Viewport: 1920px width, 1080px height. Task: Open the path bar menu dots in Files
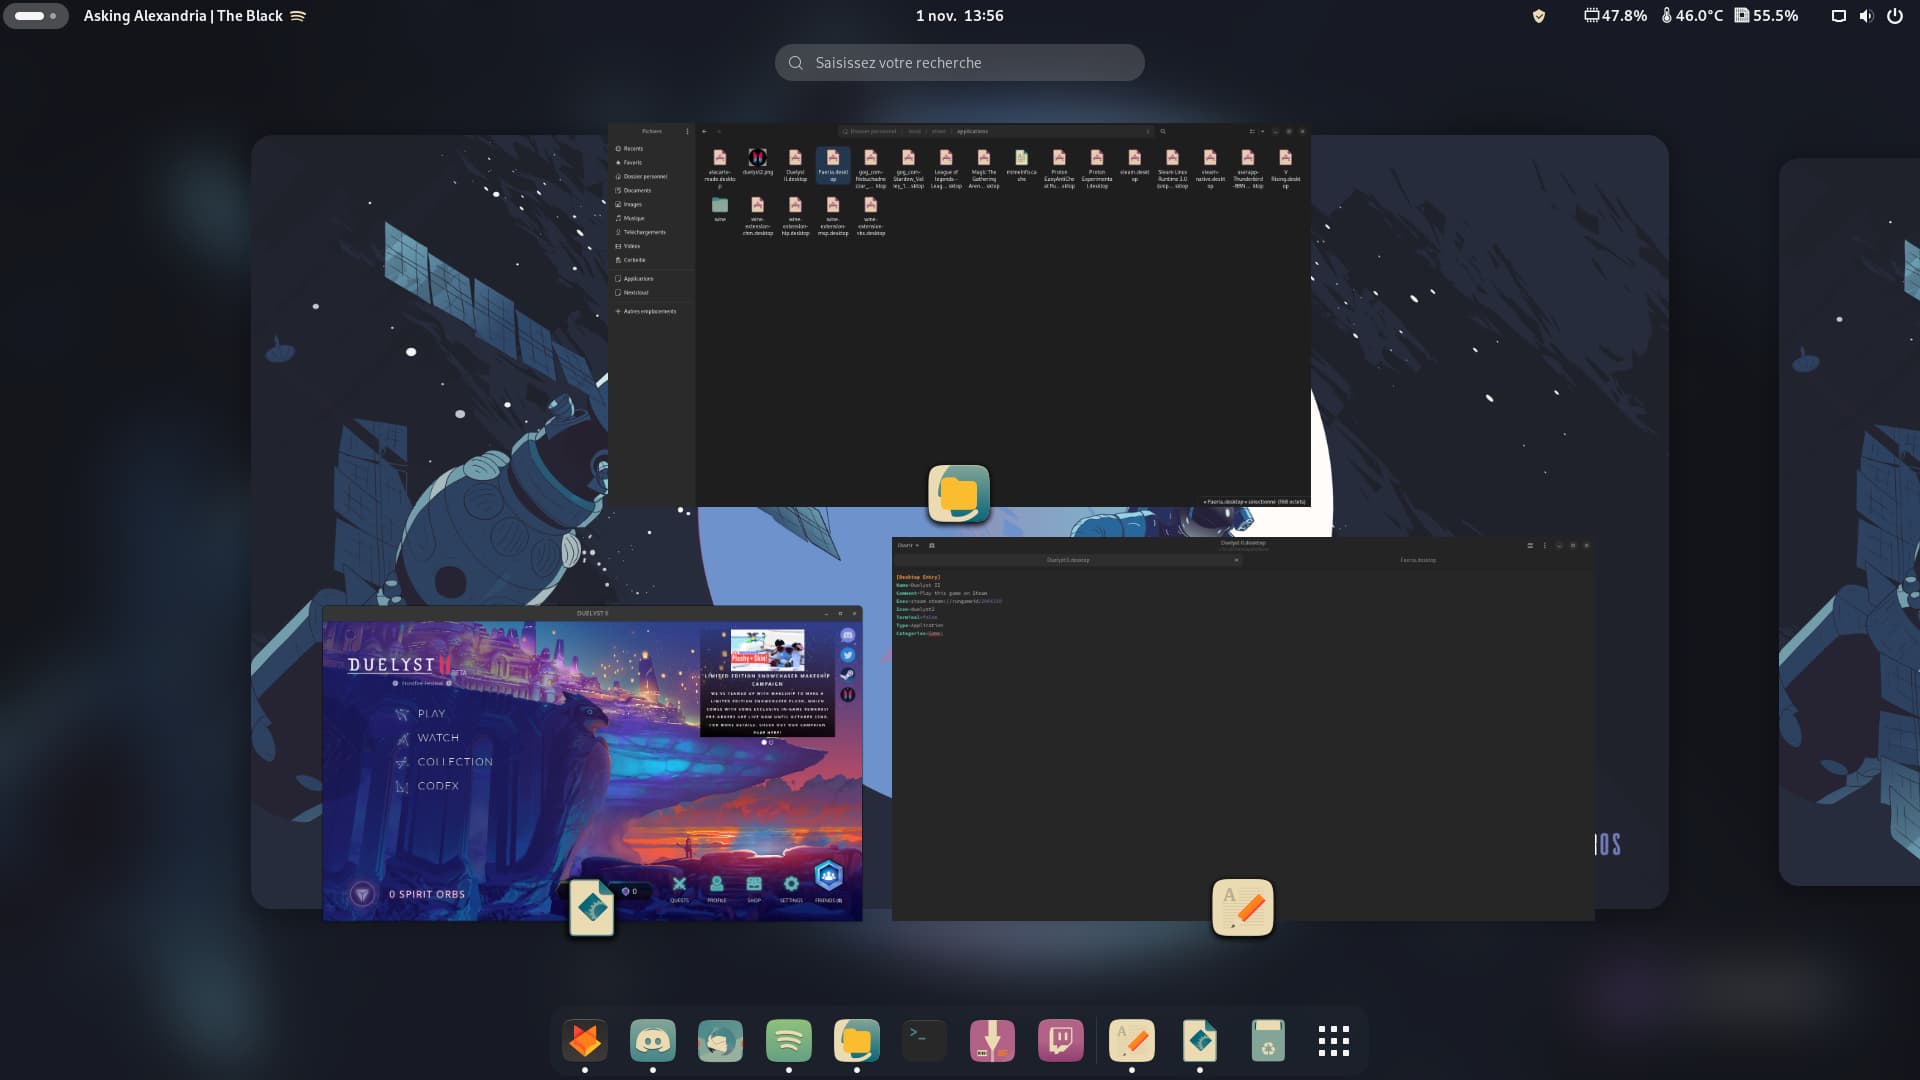pyautogui.click(x=1147, y=131)
